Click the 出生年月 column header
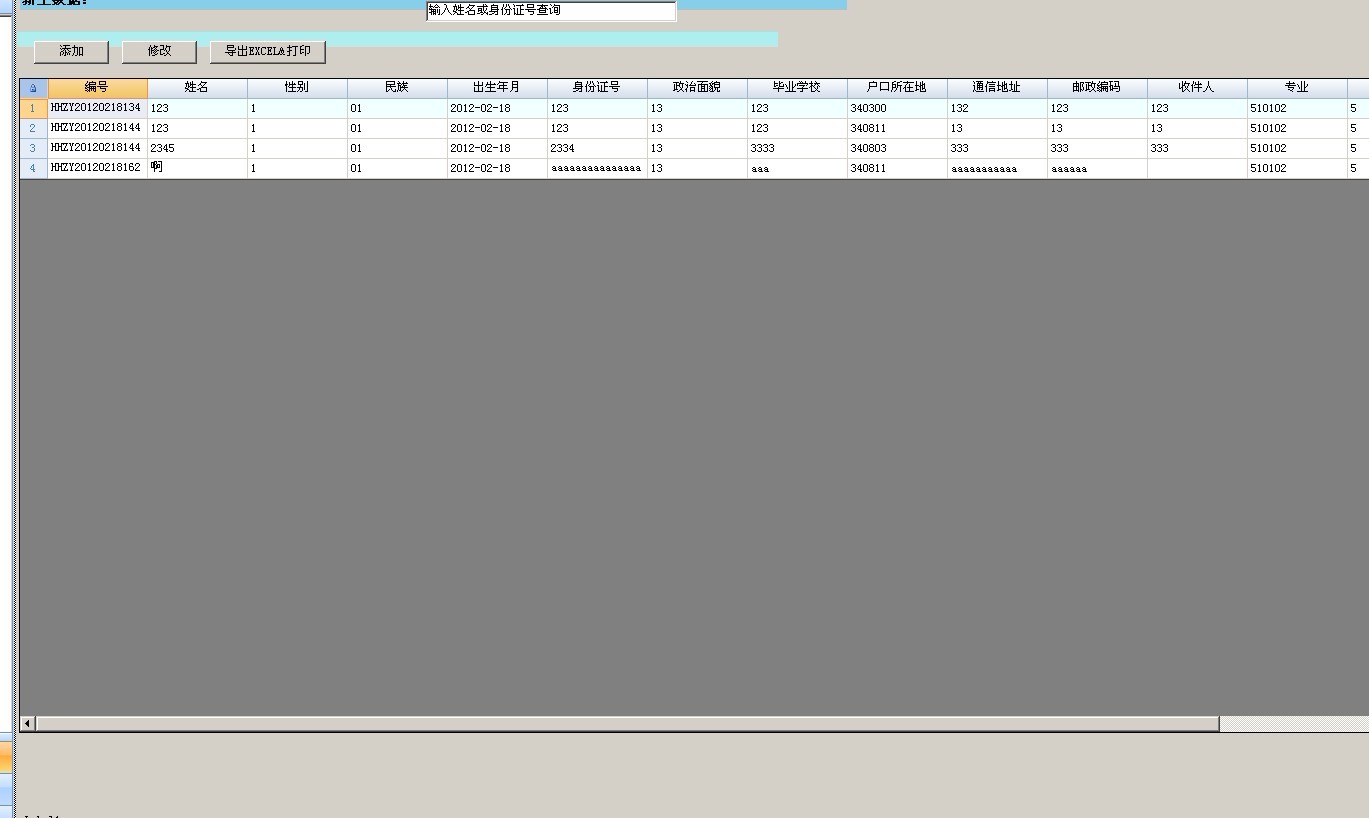This screenshot has width=1369, height=818. tap(497, 88)
